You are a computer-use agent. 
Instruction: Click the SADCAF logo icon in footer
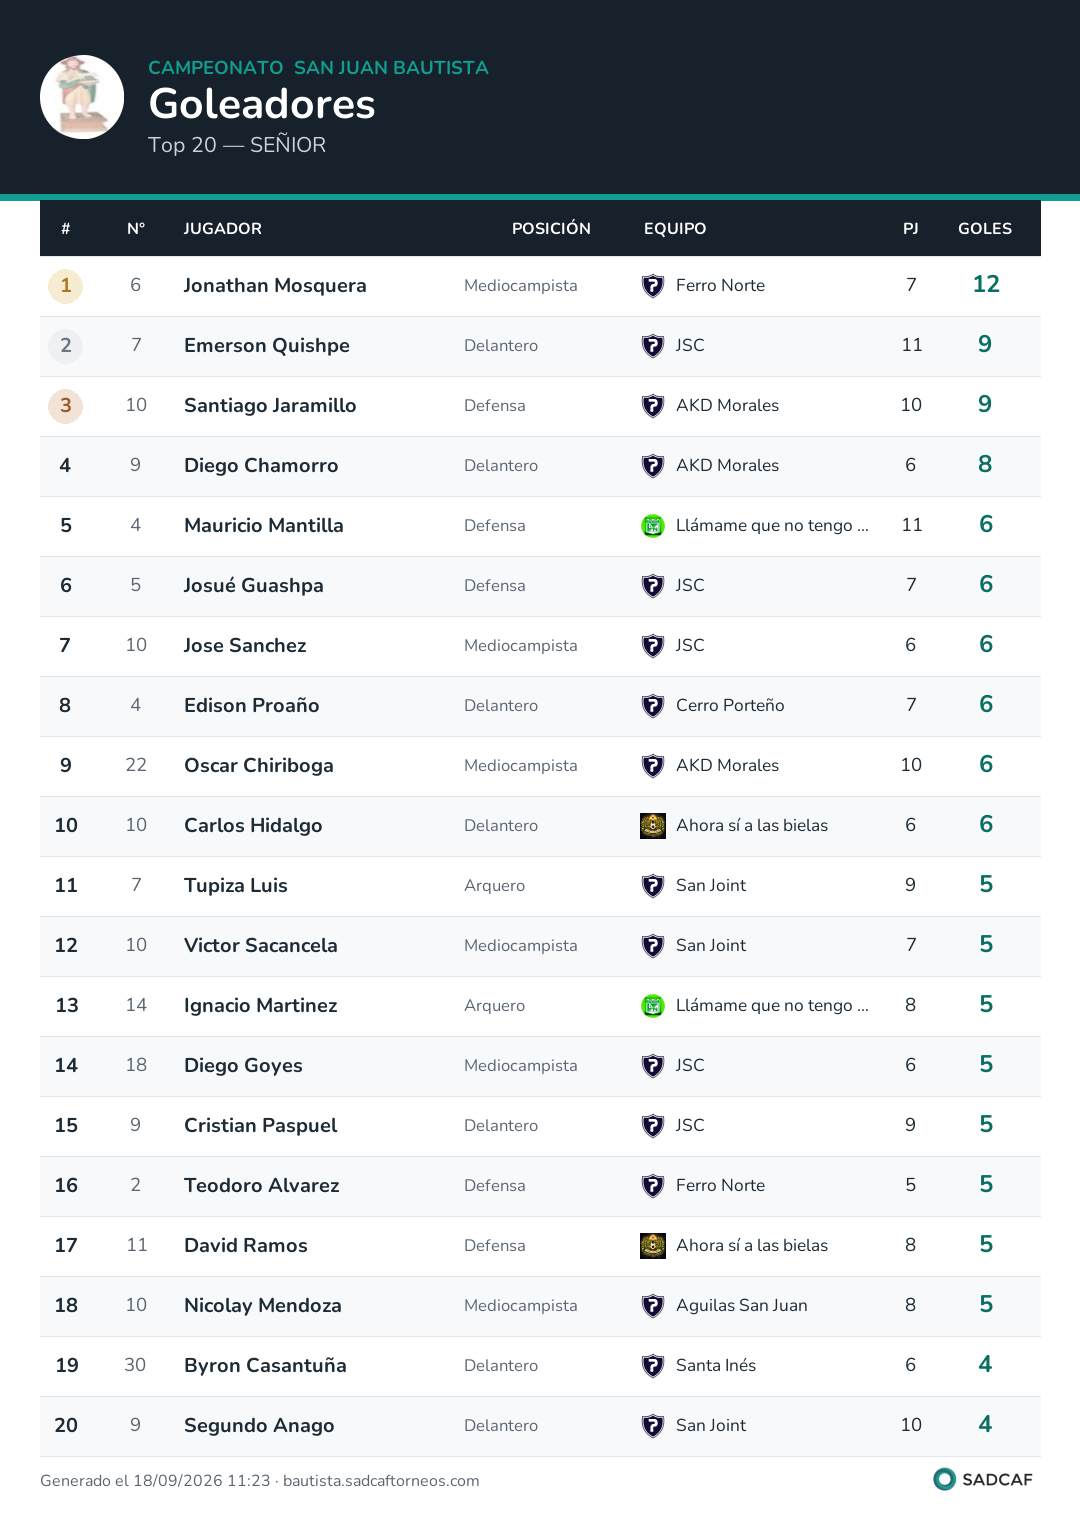(944, 1479)
